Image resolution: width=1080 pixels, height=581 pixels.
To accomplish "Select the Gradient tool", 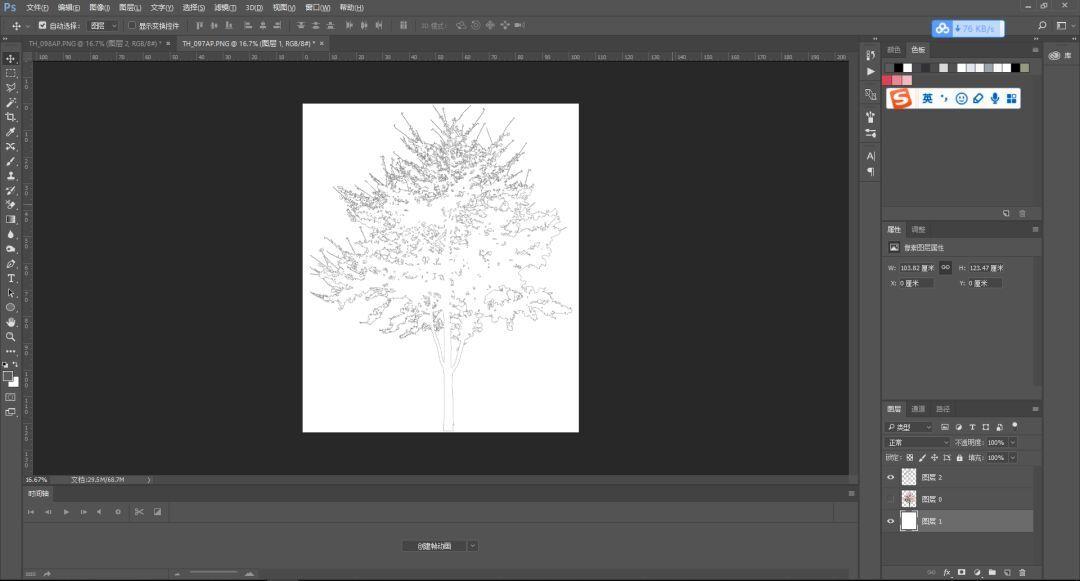I will pos(10,220).
